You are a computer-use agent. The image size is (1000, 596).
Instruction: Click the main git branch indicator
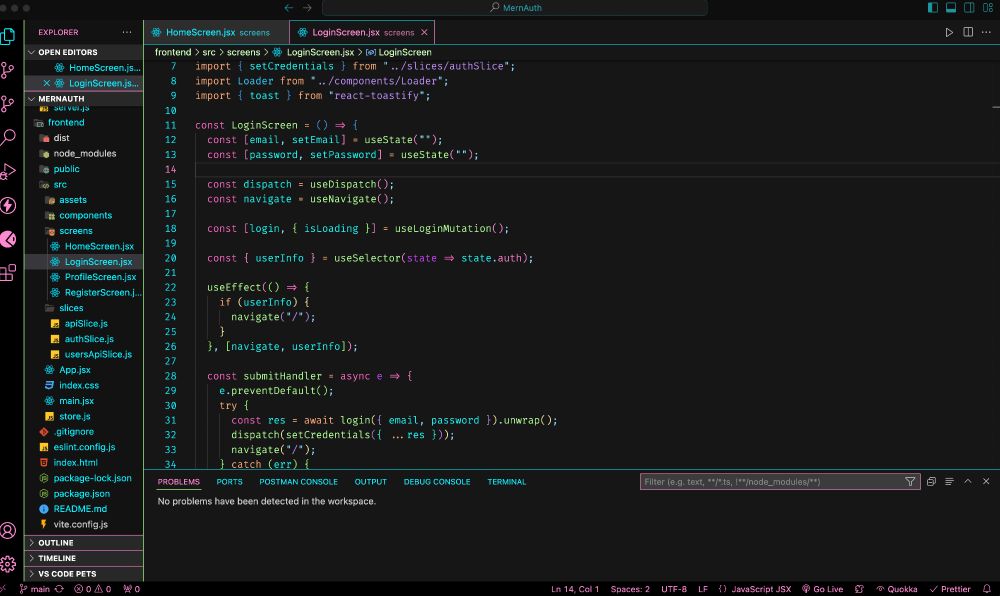(34, 589)
